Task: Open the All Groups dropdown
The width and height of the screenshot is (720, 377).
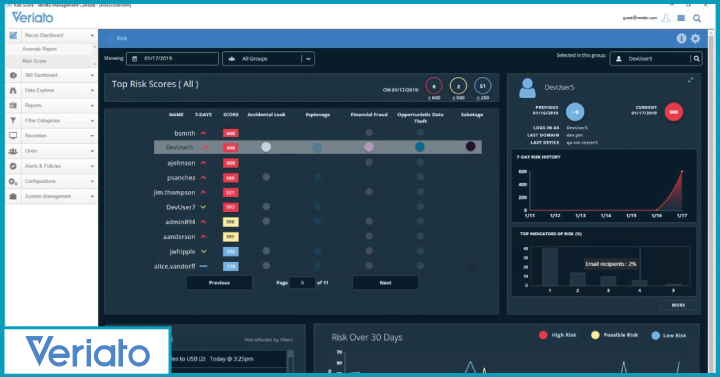Action: 269,59
